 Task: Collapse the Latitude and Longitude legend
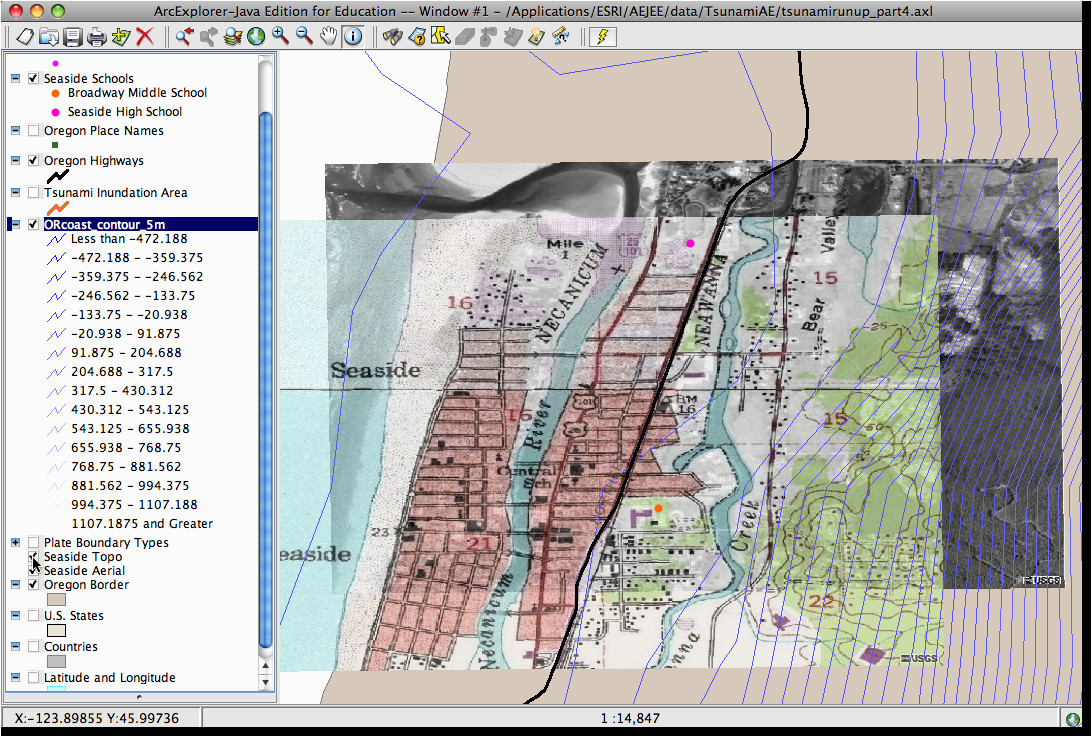coord(15,677)
